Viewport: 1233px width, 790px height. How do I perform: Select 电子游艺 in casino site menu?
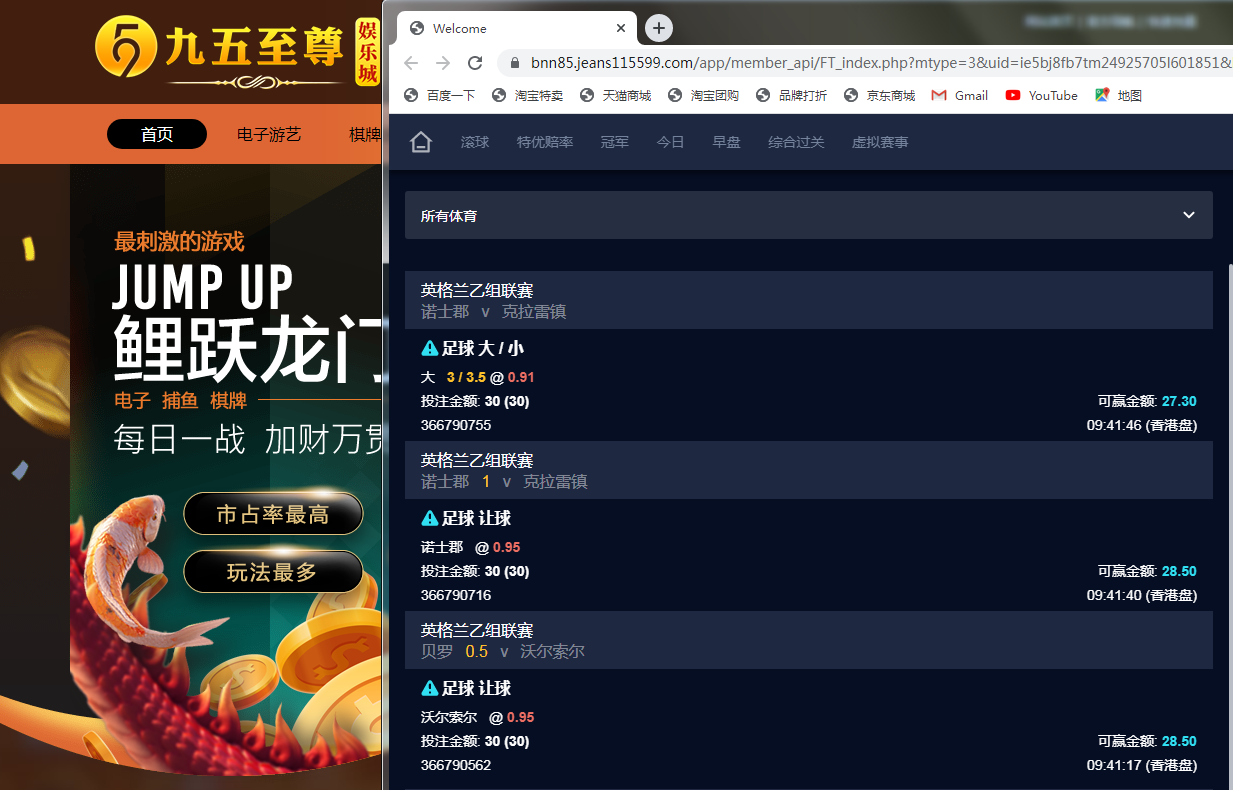point(269,134)
